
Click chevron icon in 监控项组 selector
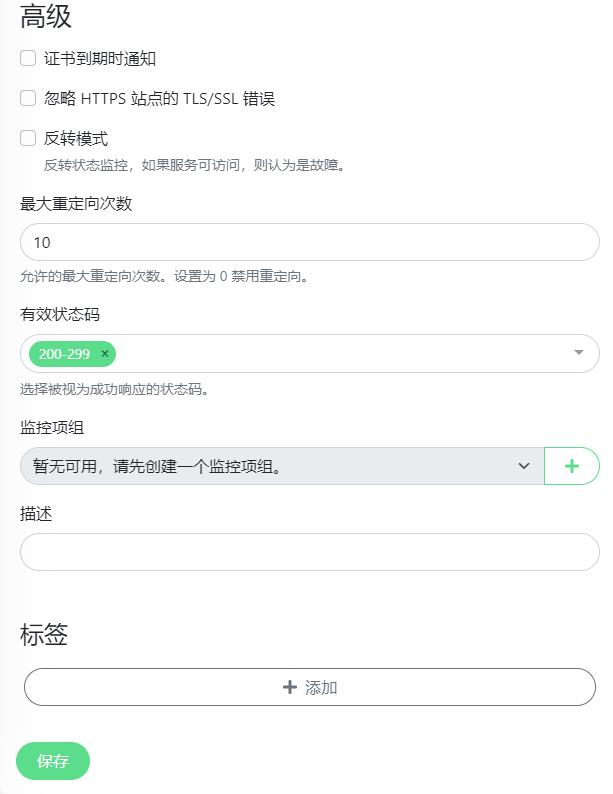pos(524,466)
